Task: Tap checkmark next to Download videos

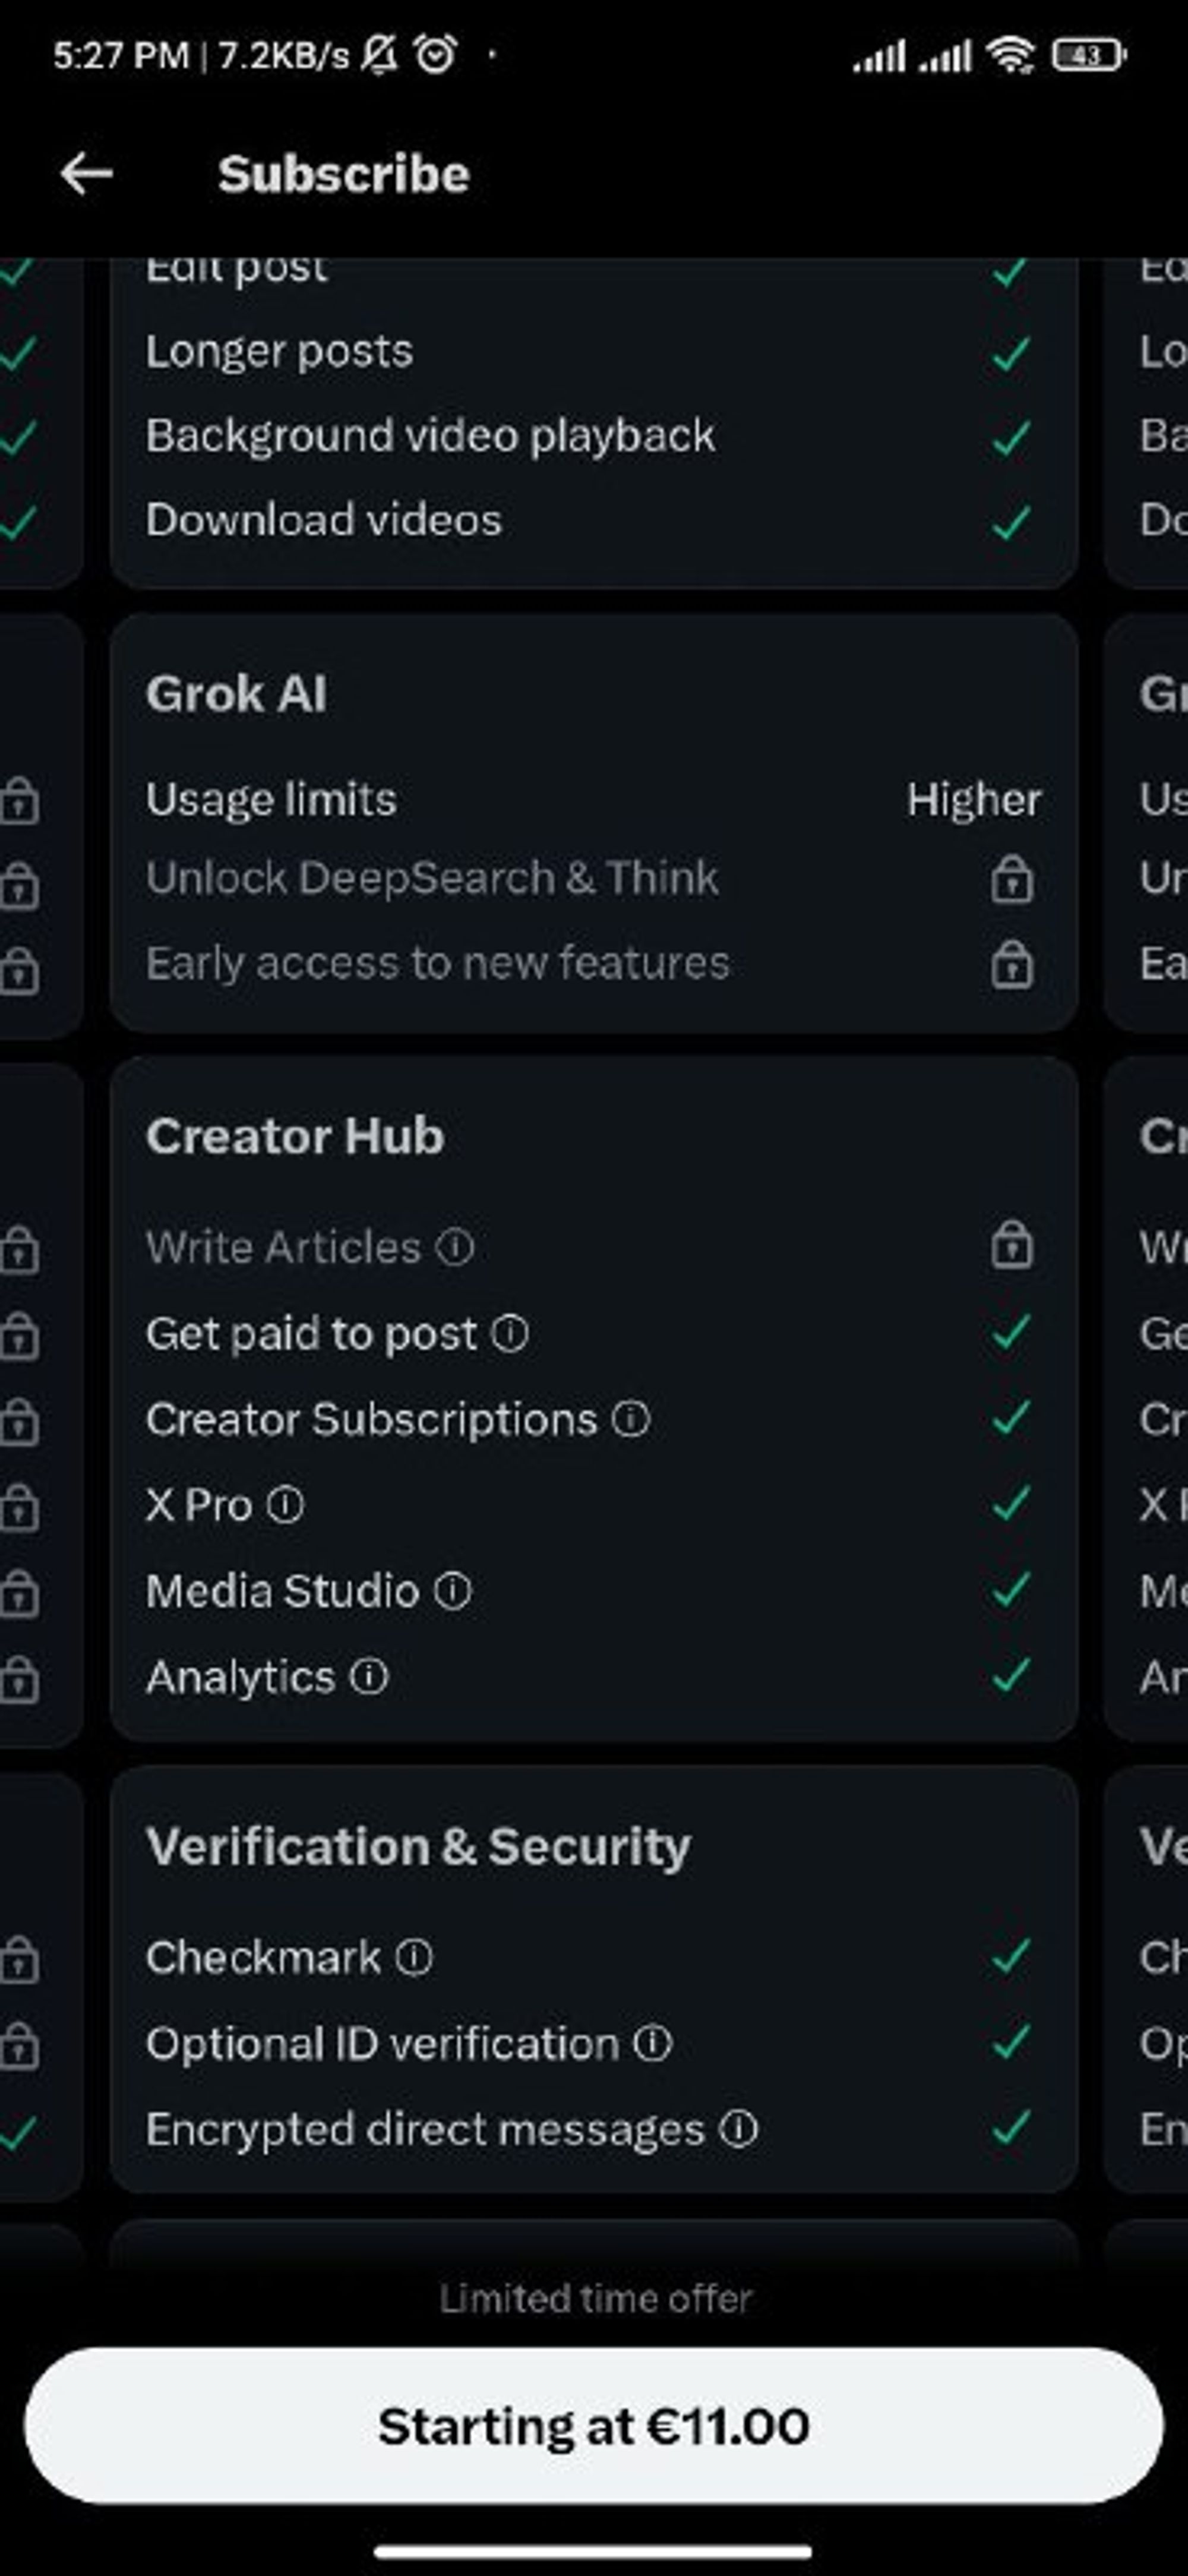Action: pos(1011,521)
